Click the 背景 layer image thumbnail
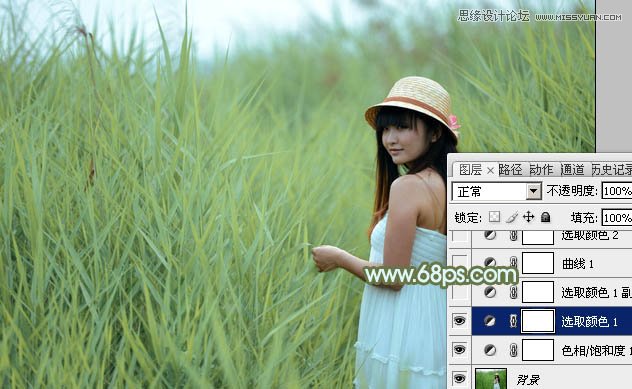This screenshot has height=389, width=632. pyautogui.click(x=491, y=379)
